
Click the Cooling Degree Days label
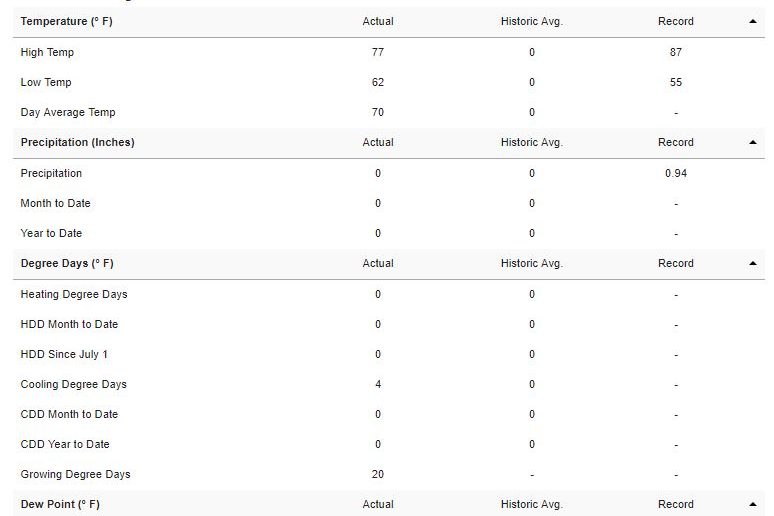coord(74,384)
